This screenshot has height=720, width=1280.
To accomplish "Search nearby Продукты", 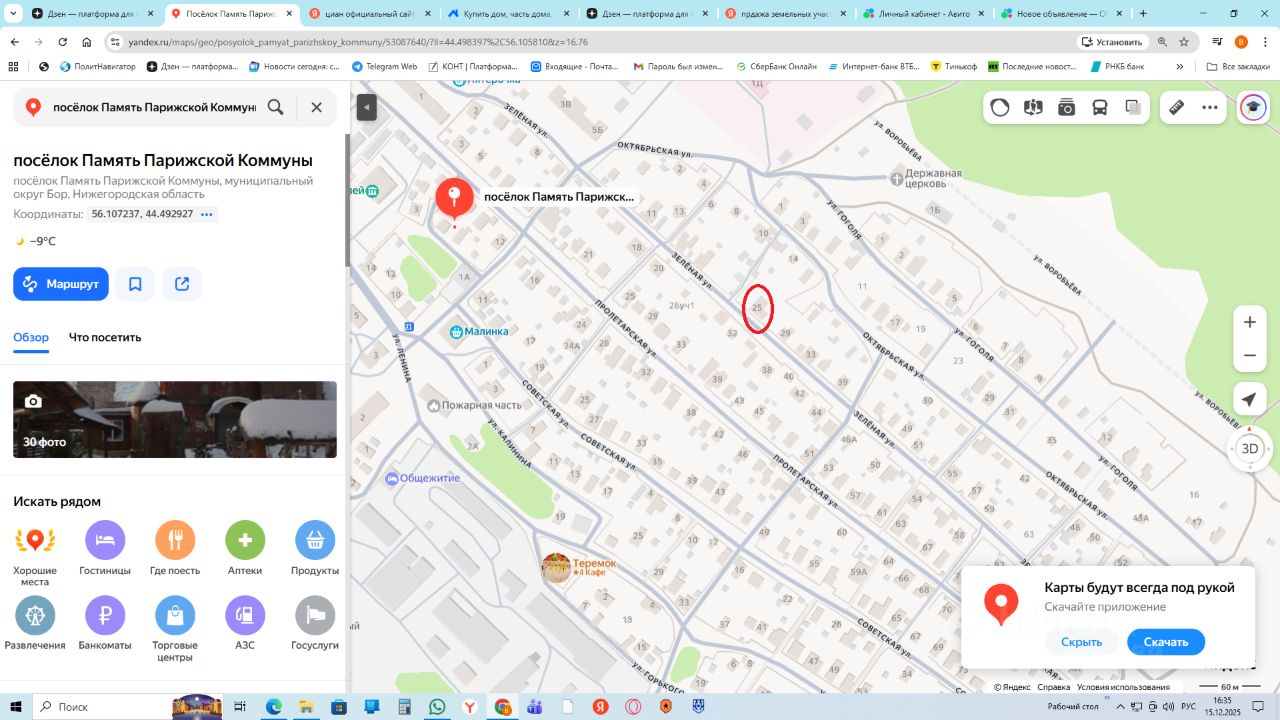I will click(315, 550).
